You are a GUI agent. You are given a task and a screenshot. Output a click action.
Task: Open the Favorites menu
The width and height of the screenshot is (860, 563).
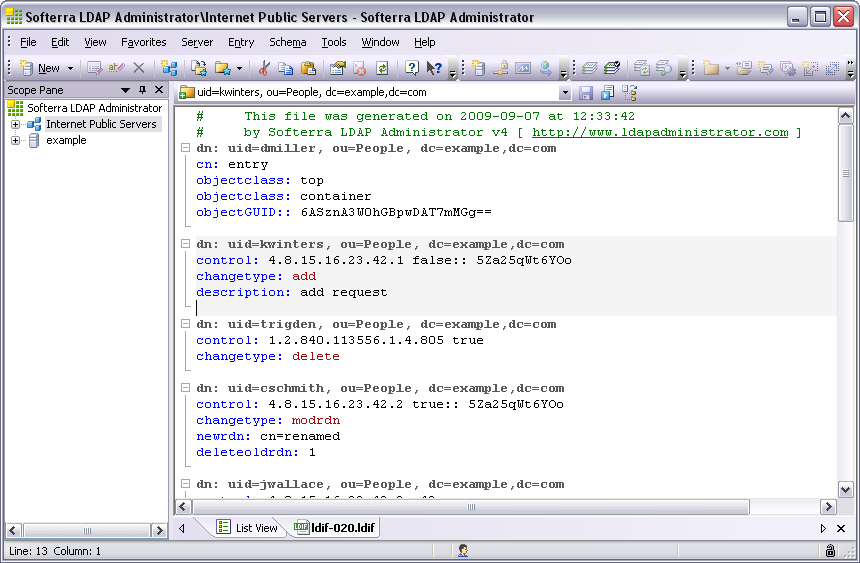tap(143, 42)
